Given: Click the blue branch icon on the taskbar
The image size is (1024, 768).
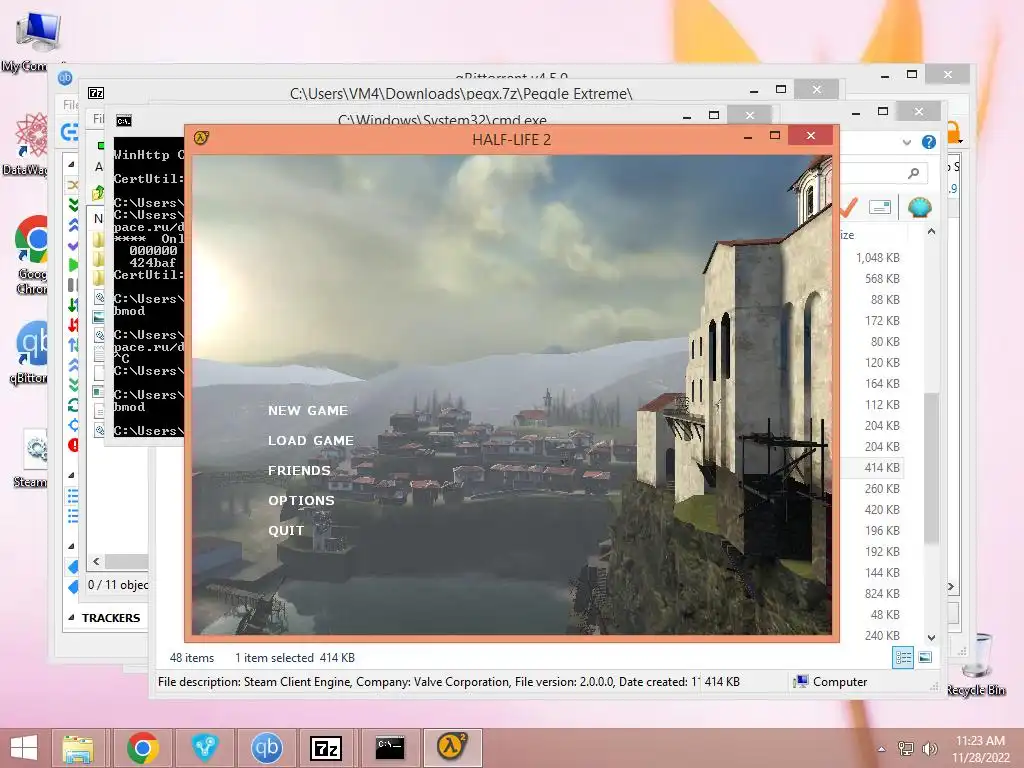Looking at the screenshot, I should [x=204, y=748].
